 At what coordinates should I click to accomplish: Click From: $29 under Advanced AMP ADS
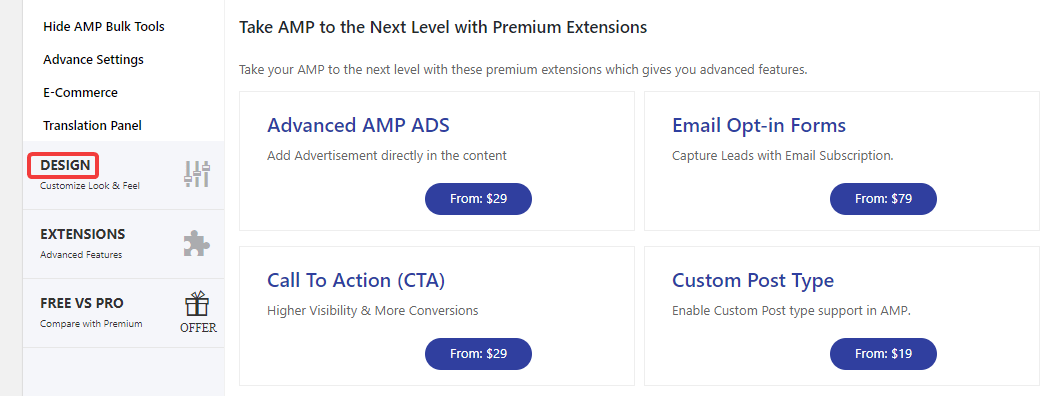pyautogui.click(x=478, y=199)
